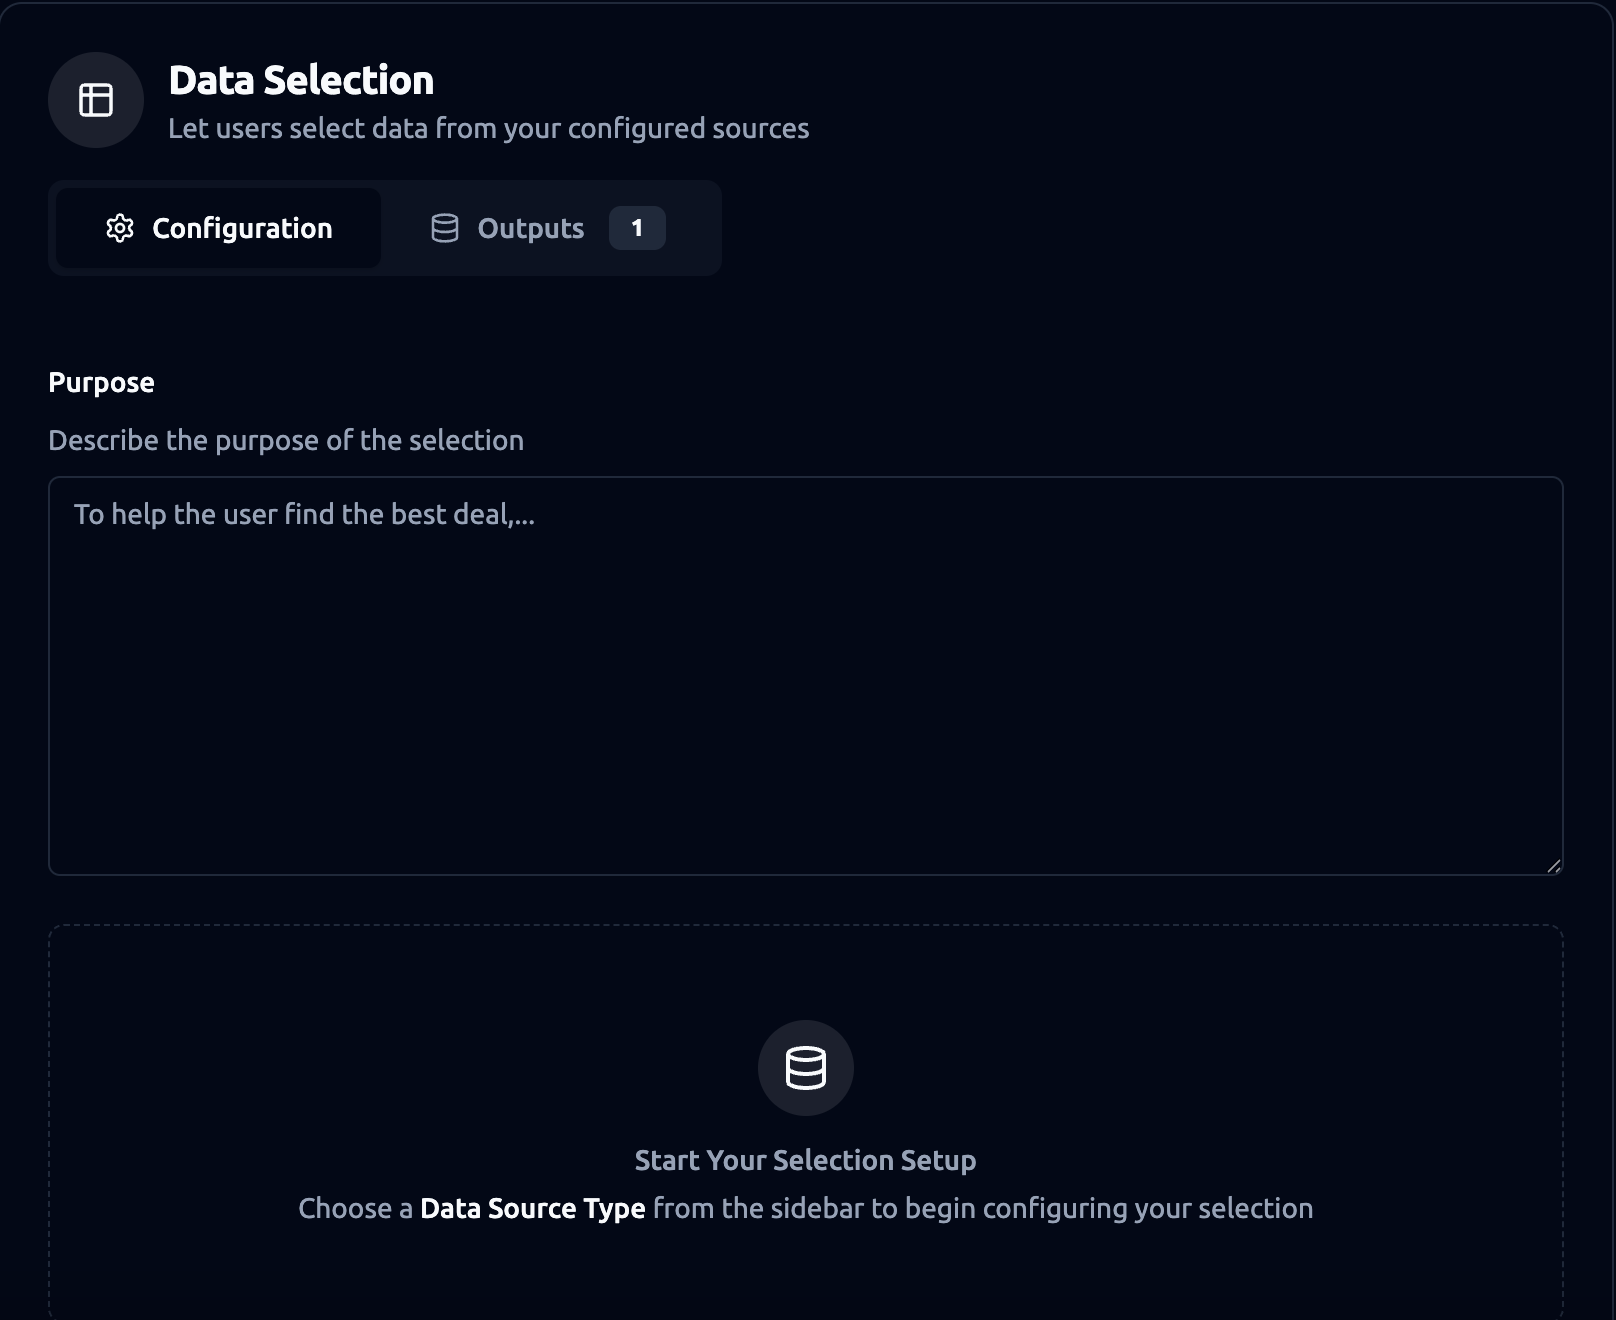Click the 'Let users select data' subtitle

(488, 128)
